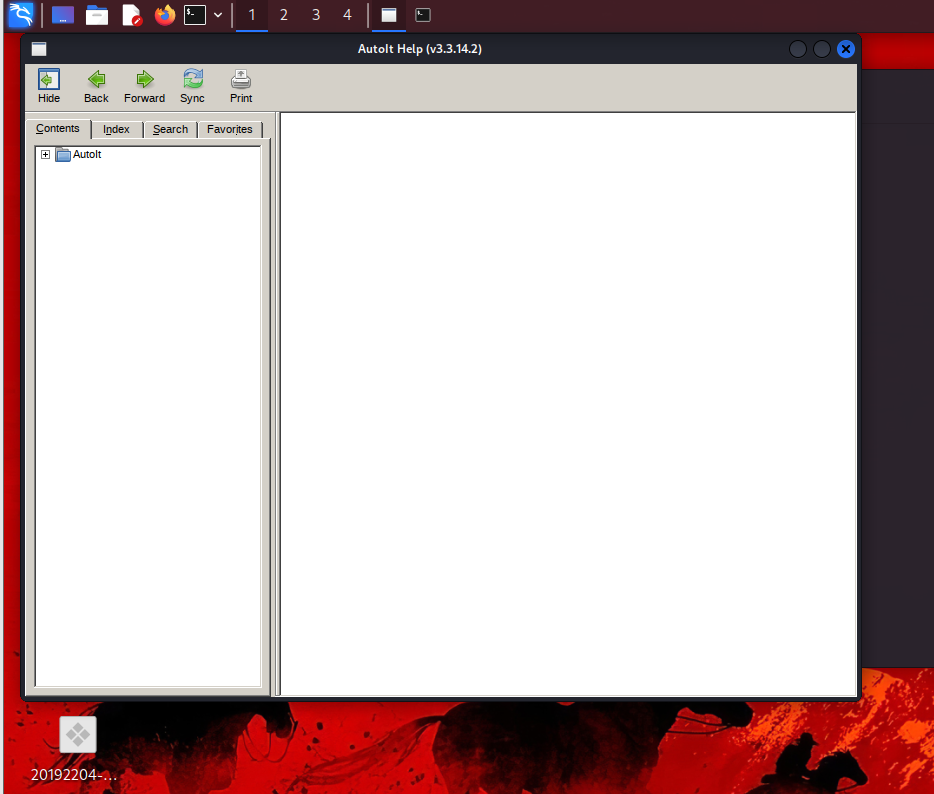Show desktop via the blue panel icon
Viewport: 934px width, 794px height.
[x=63, y=15]
